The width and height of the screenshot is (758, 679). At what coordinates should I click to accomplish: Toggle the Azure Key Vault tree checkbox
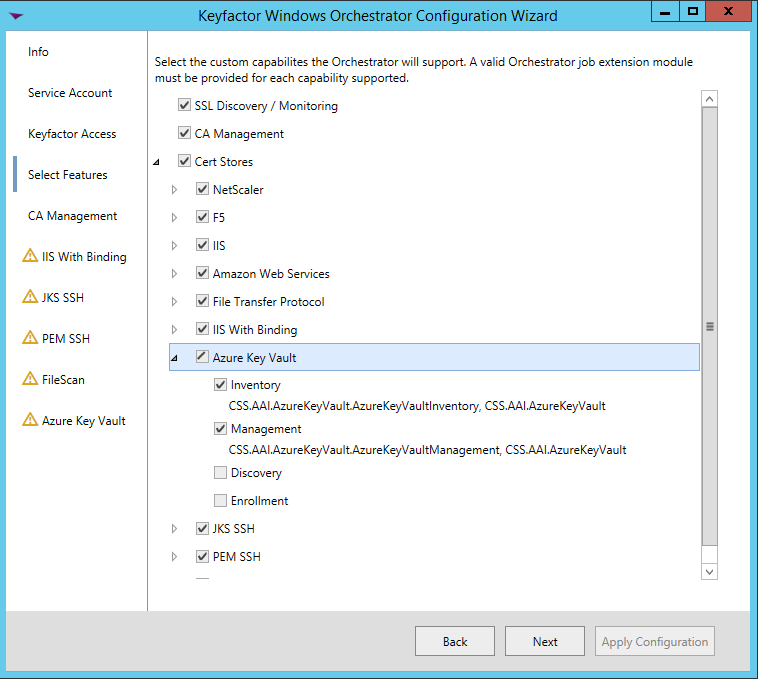pos(202,357)
